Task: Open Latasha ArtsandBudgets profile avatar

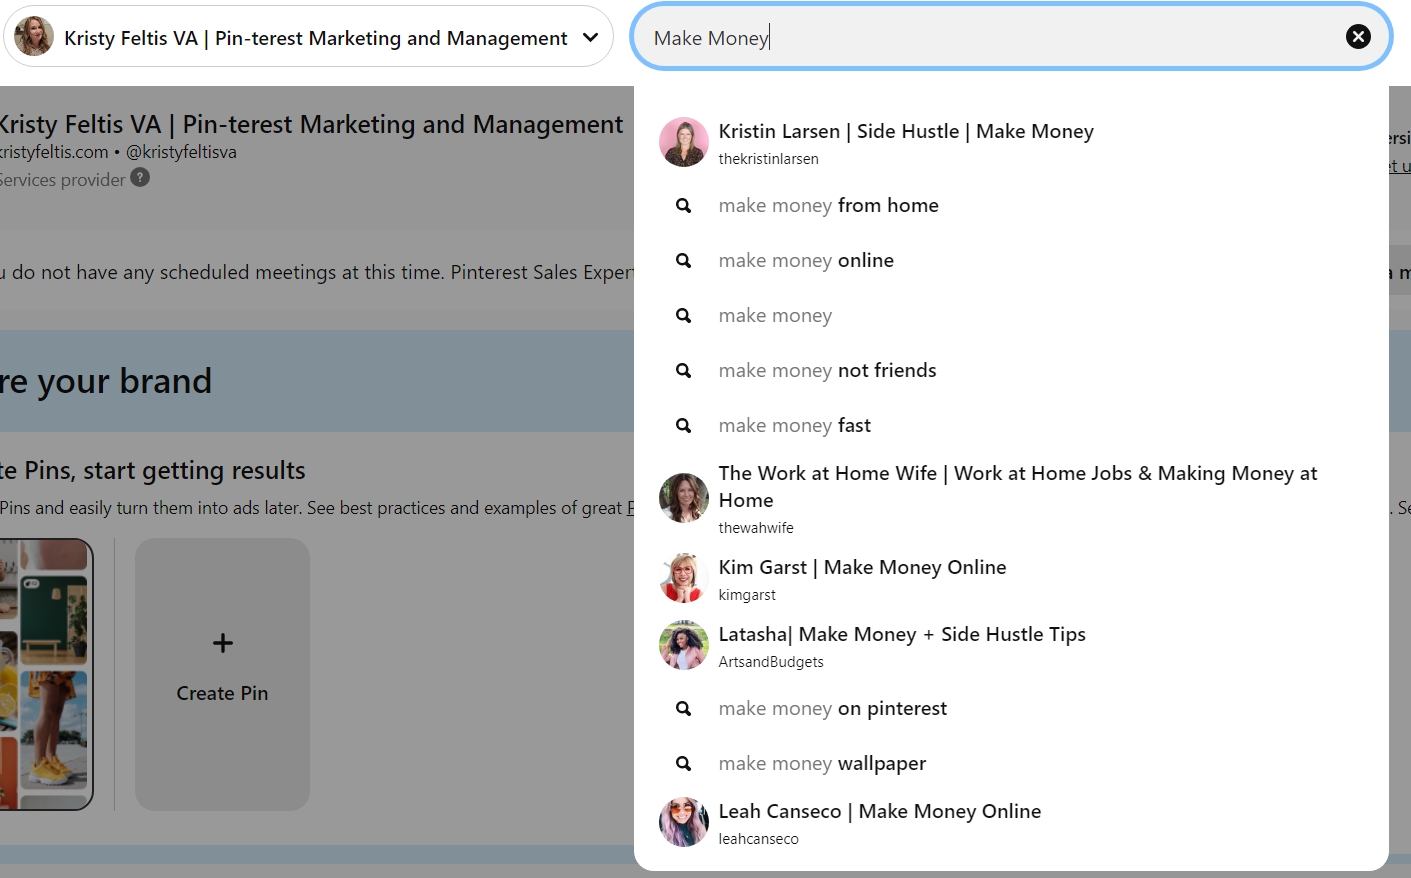Action: click(x=684, y=645)
